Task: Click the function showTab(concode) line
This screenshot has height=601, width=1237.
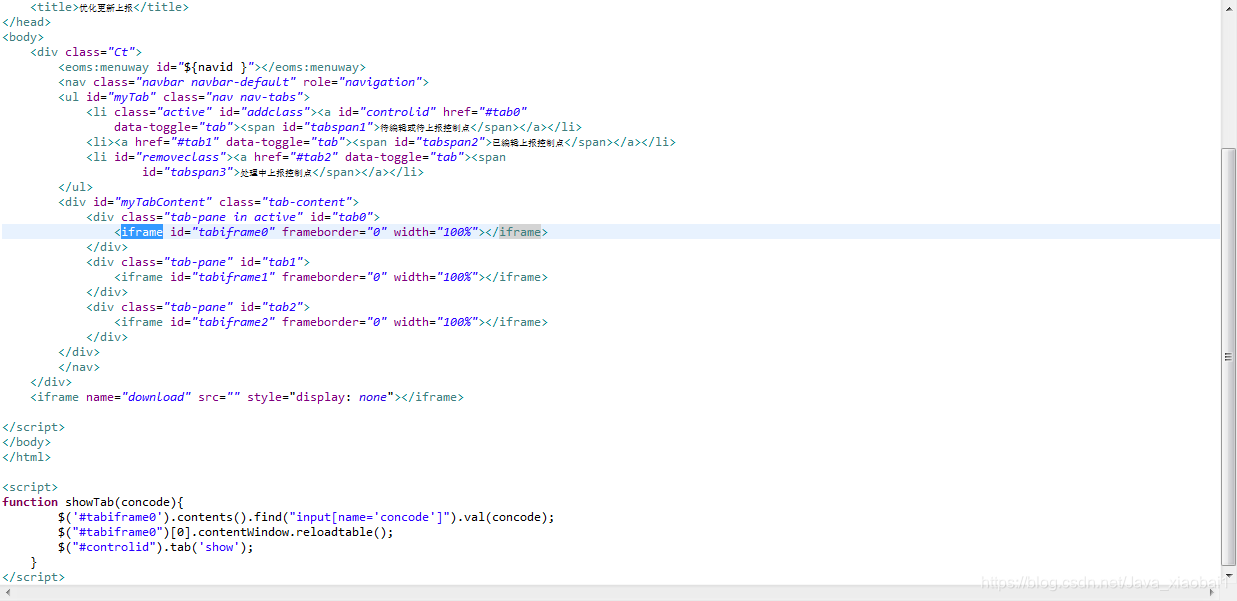Action: tap(93, 502)
